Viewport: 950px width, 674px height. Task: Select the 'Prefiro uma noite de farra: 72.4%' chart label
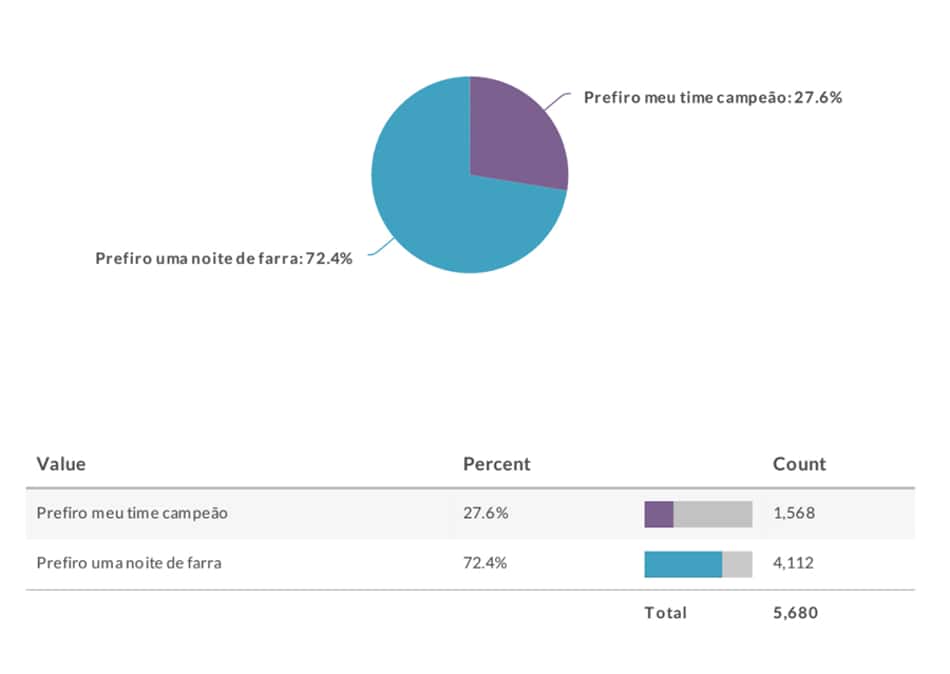[x=224, y=259]
